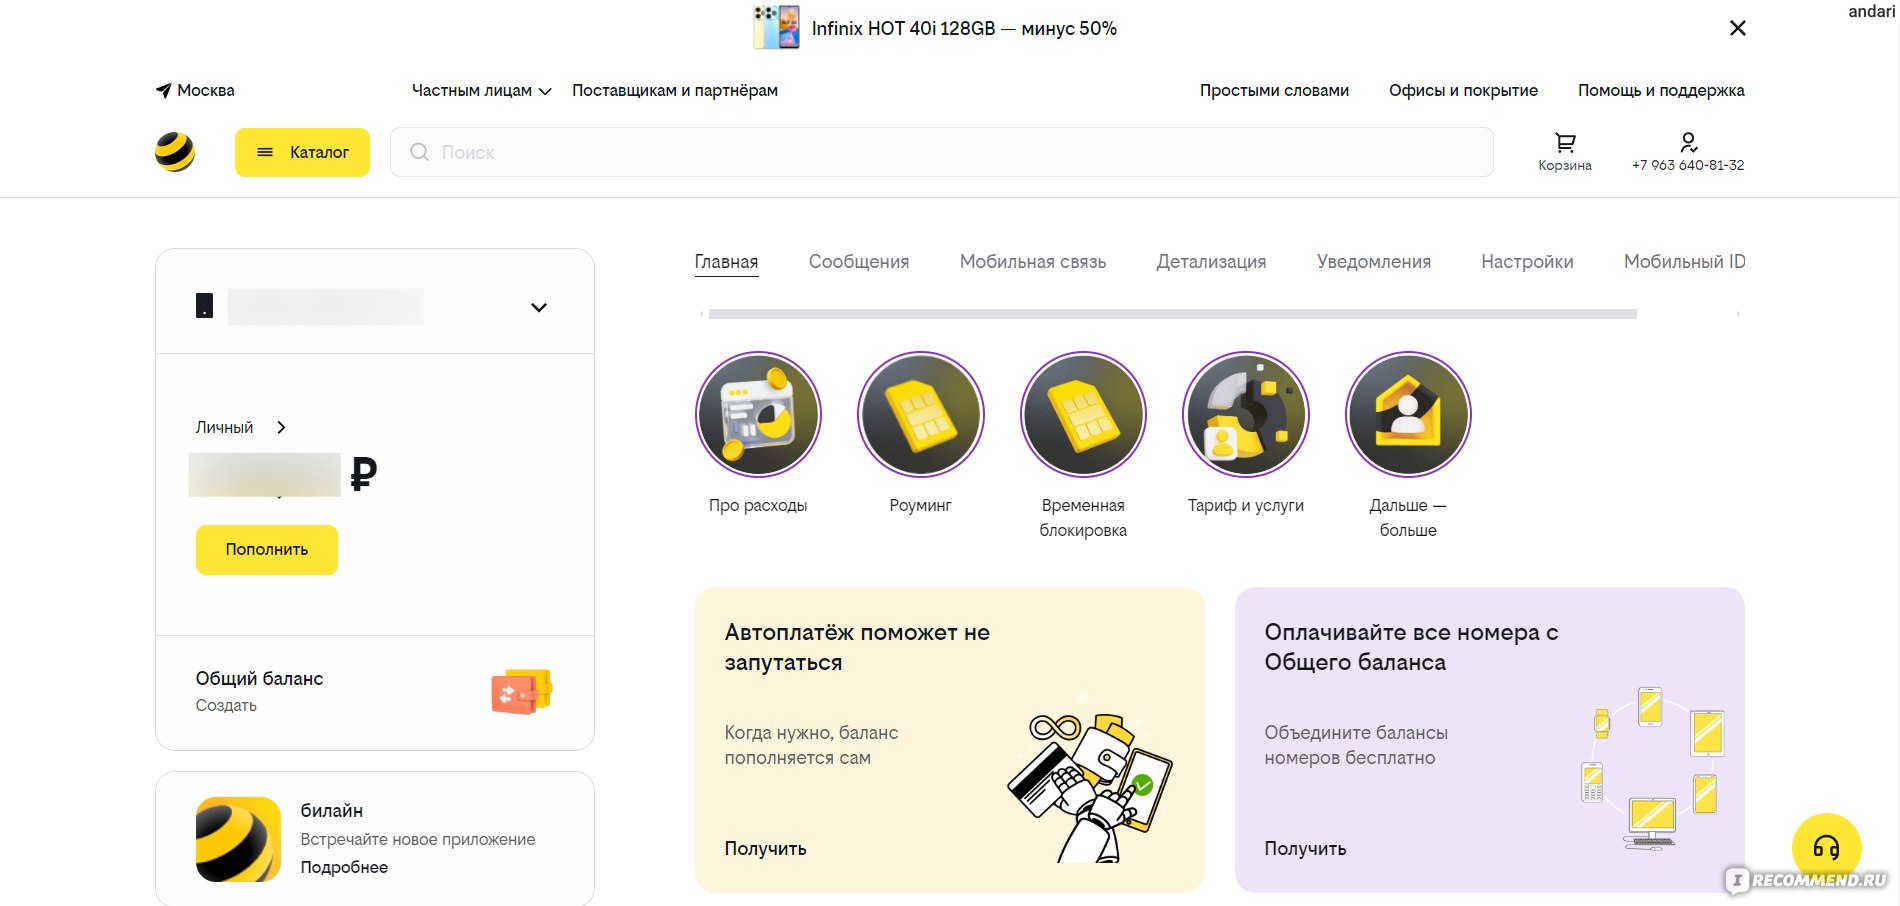Click the search magnifier icon
The image size is (1900, 906).
[x=419, y=152]
